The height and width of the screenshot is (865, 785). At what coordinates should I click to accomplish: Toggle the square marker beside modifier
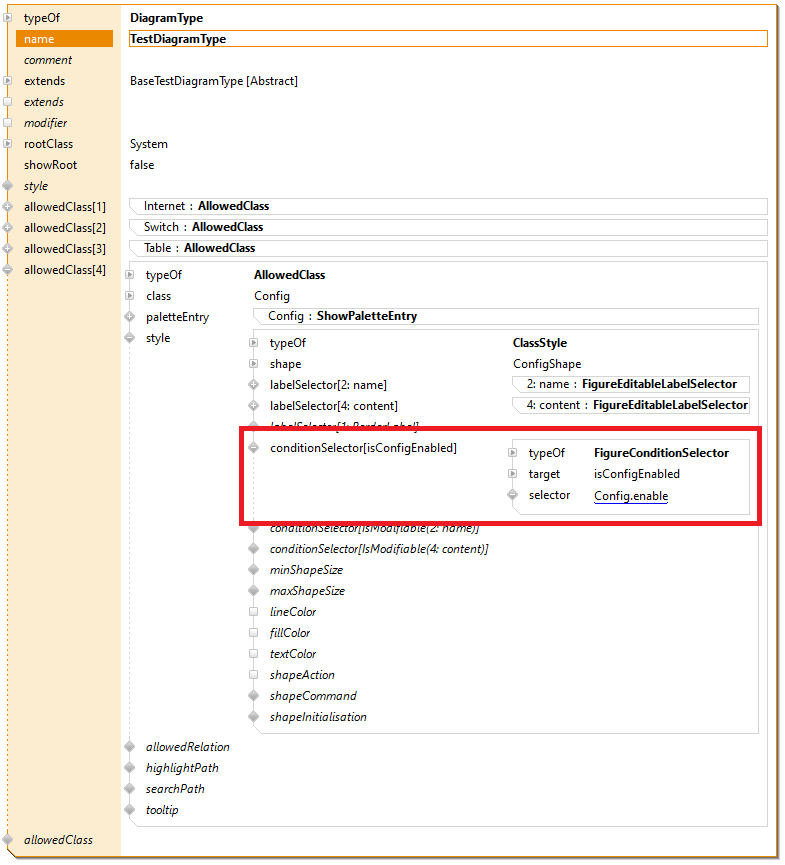coord(8,123)
